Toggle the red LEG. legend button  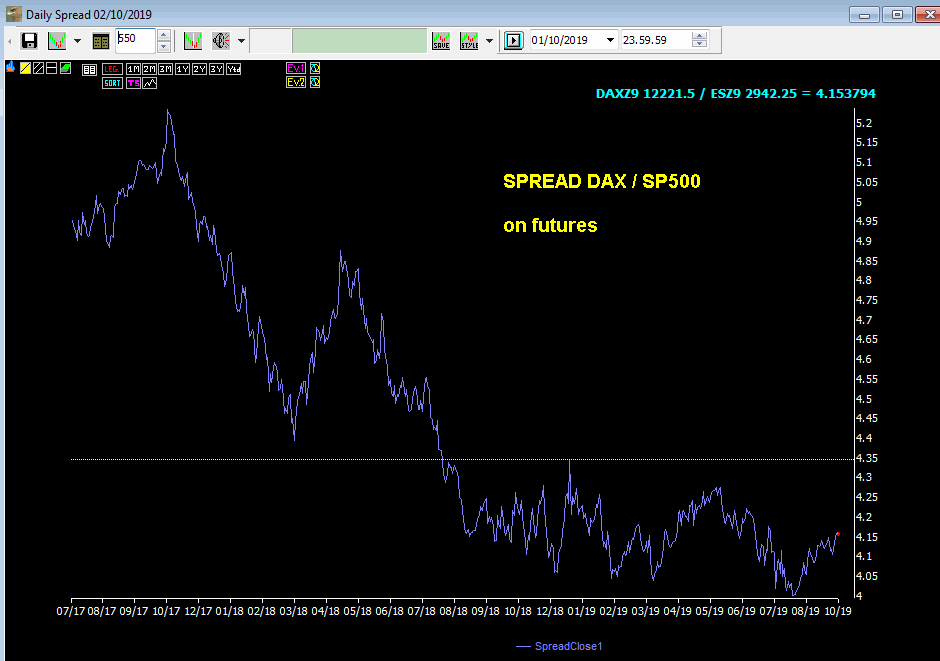[x=112, y=69]
